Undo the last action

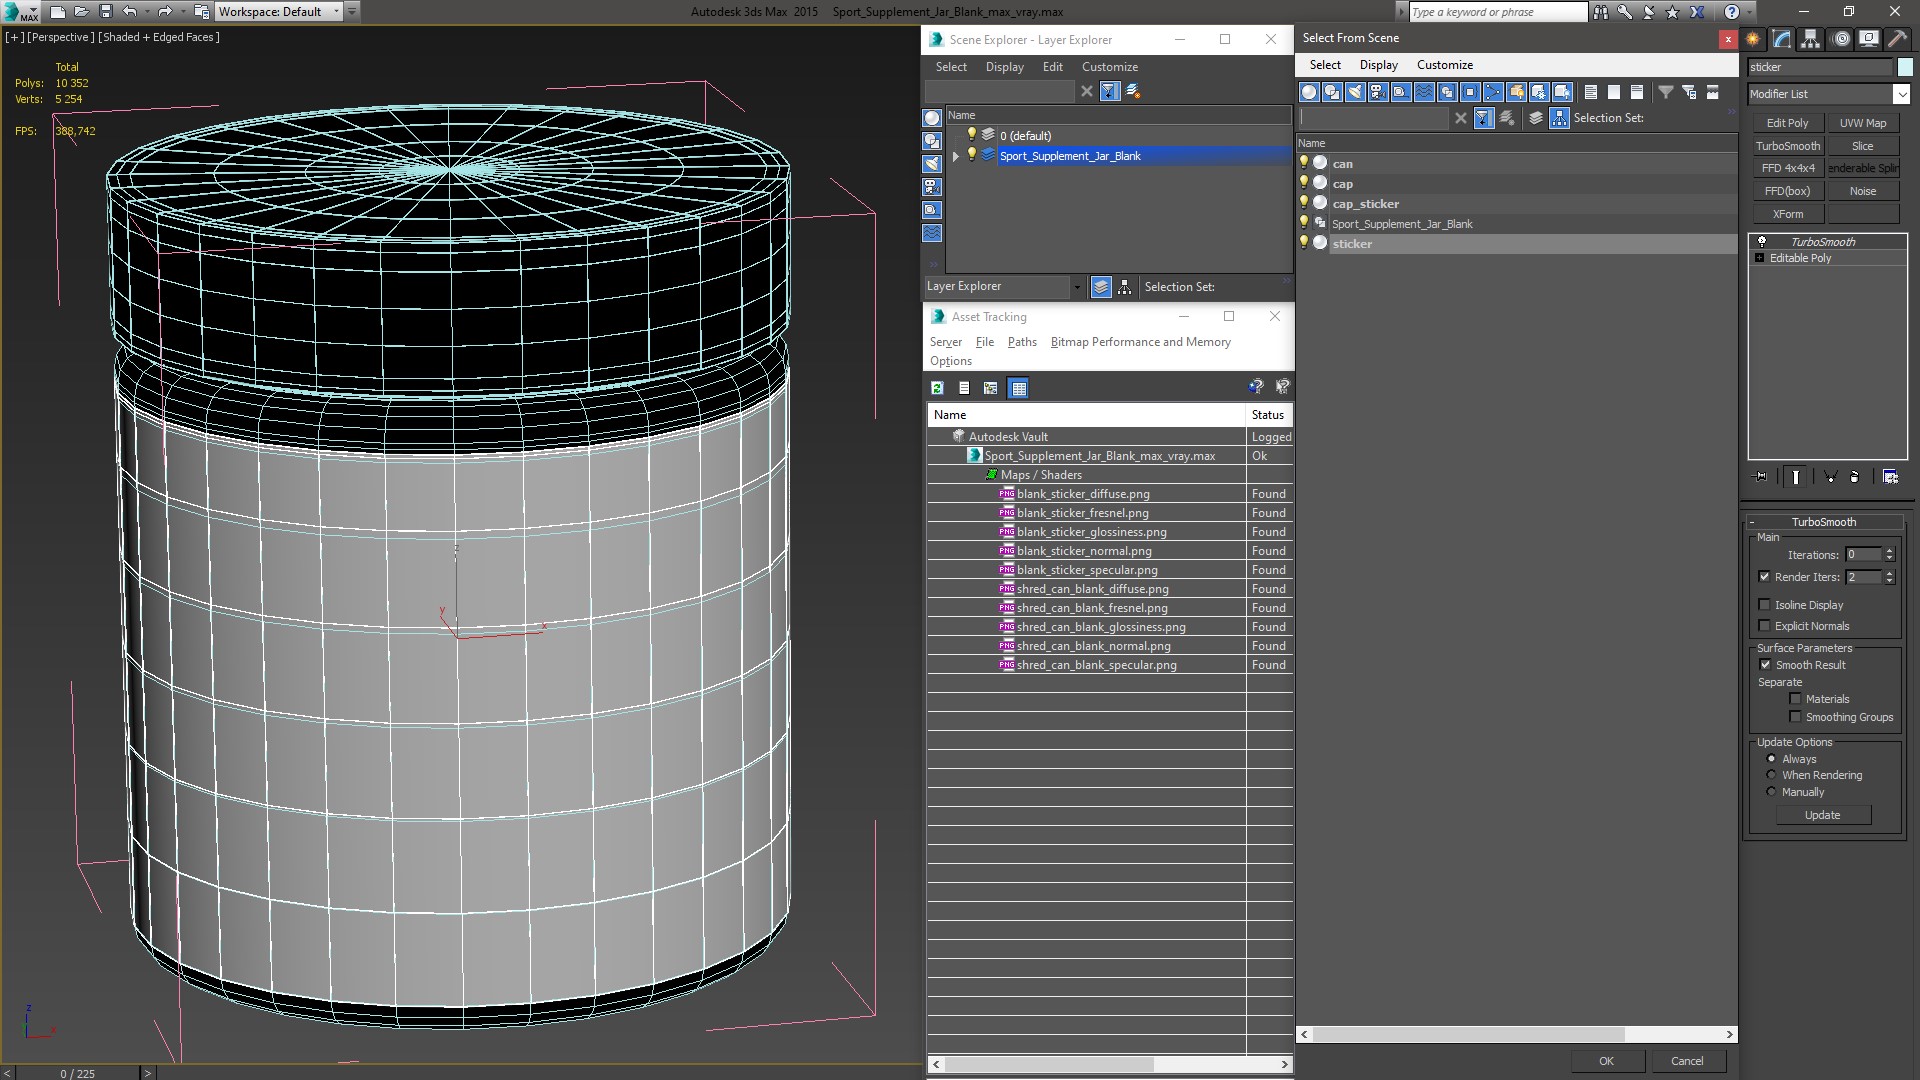[129, 12]
